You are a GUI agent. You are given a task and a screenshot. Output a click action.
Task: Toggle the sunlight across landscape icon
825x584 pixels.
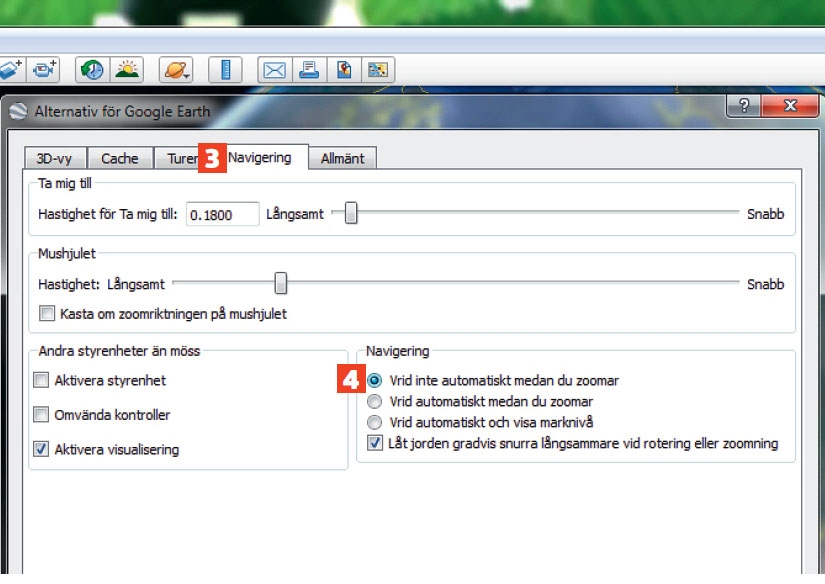coord(127,70)
